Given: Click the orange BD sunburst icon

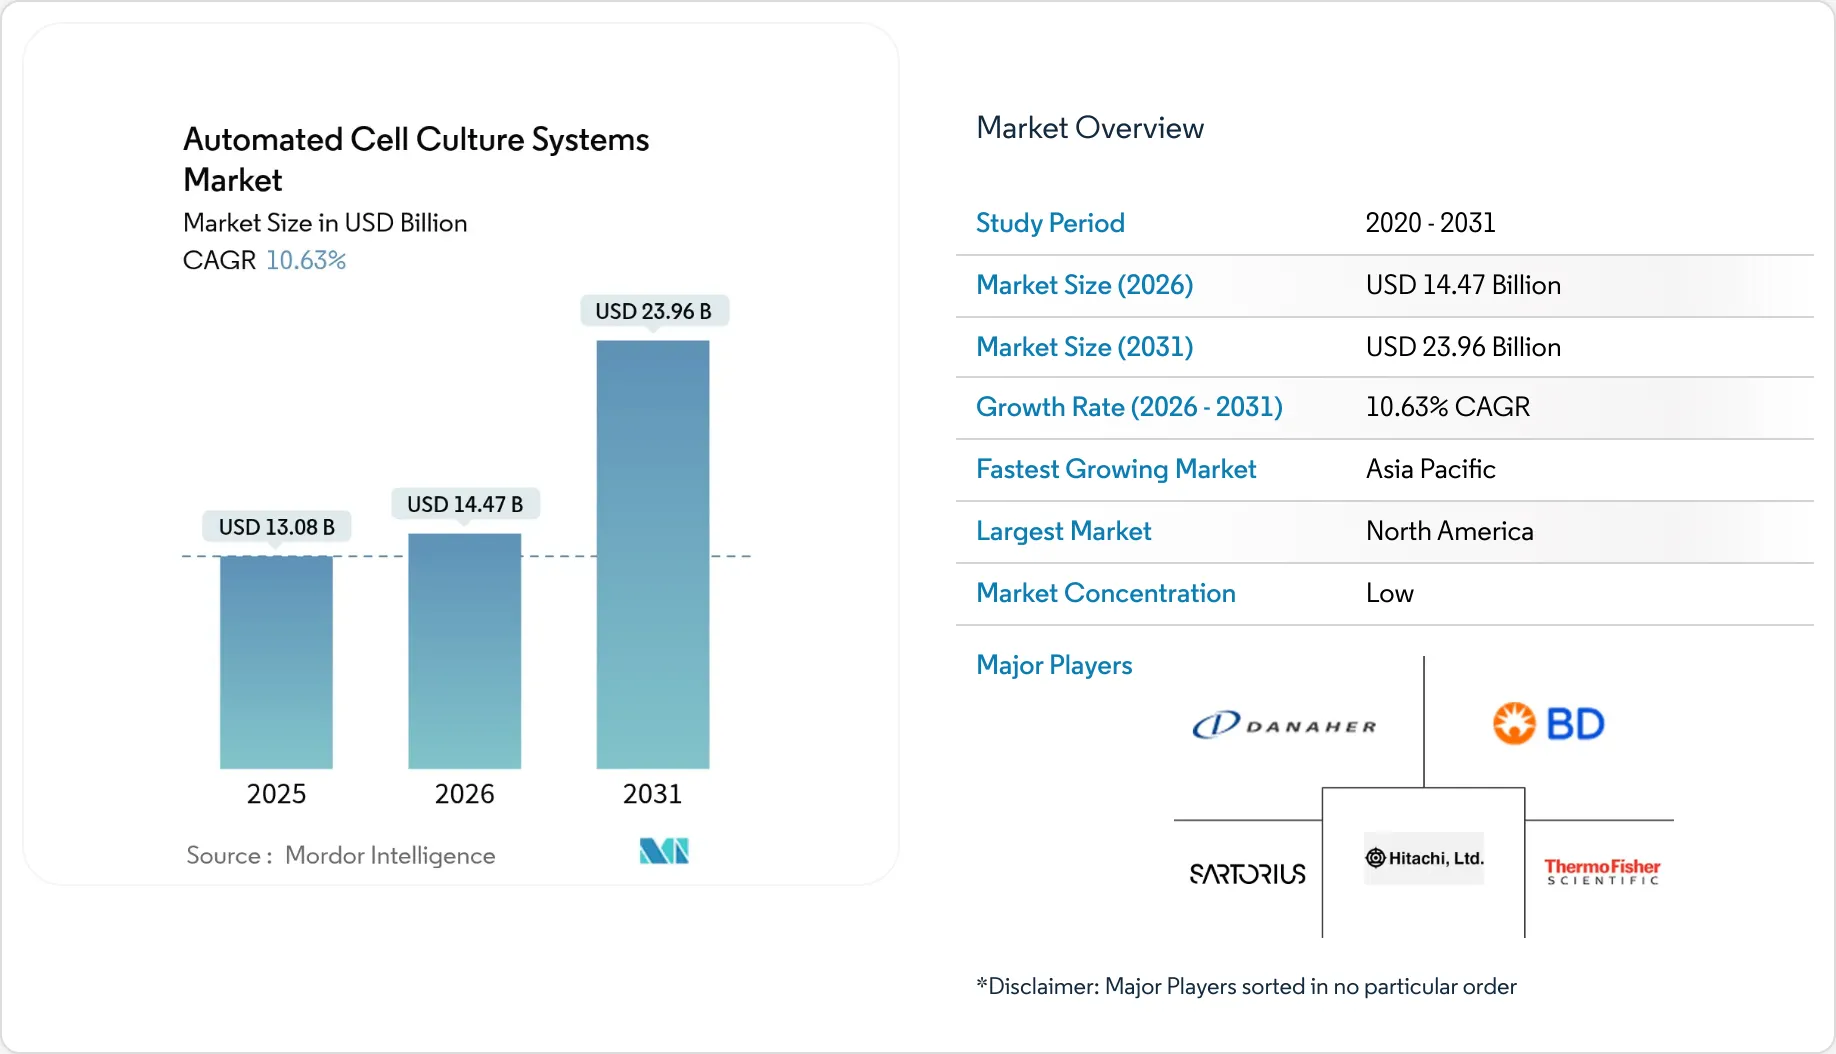Looking at the screenshot, I should 1512,722.
